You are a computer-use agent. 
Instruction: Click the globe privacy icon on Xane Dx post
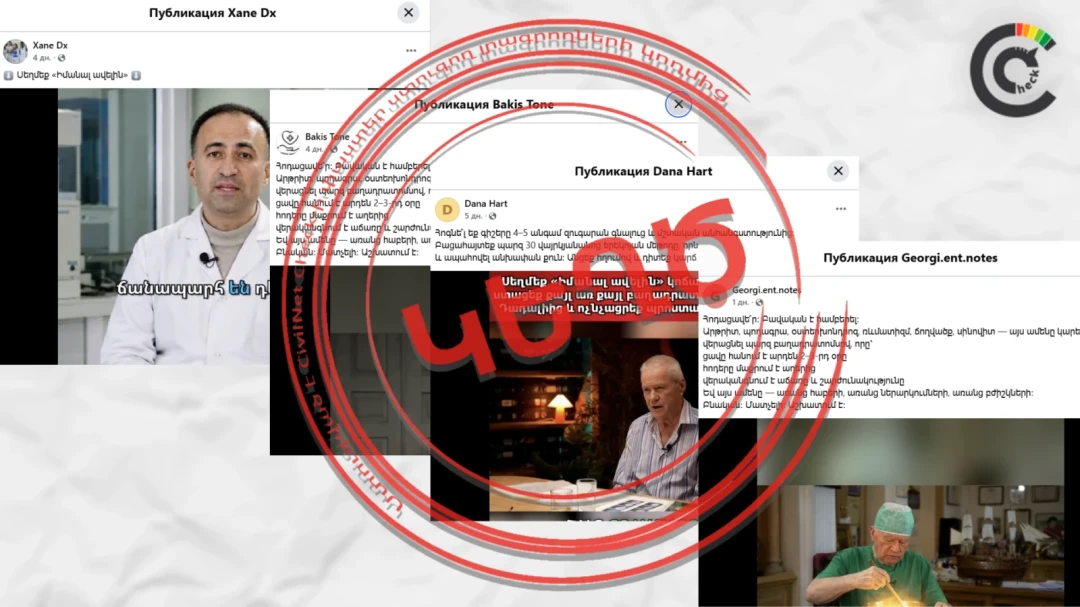(61, 58)
